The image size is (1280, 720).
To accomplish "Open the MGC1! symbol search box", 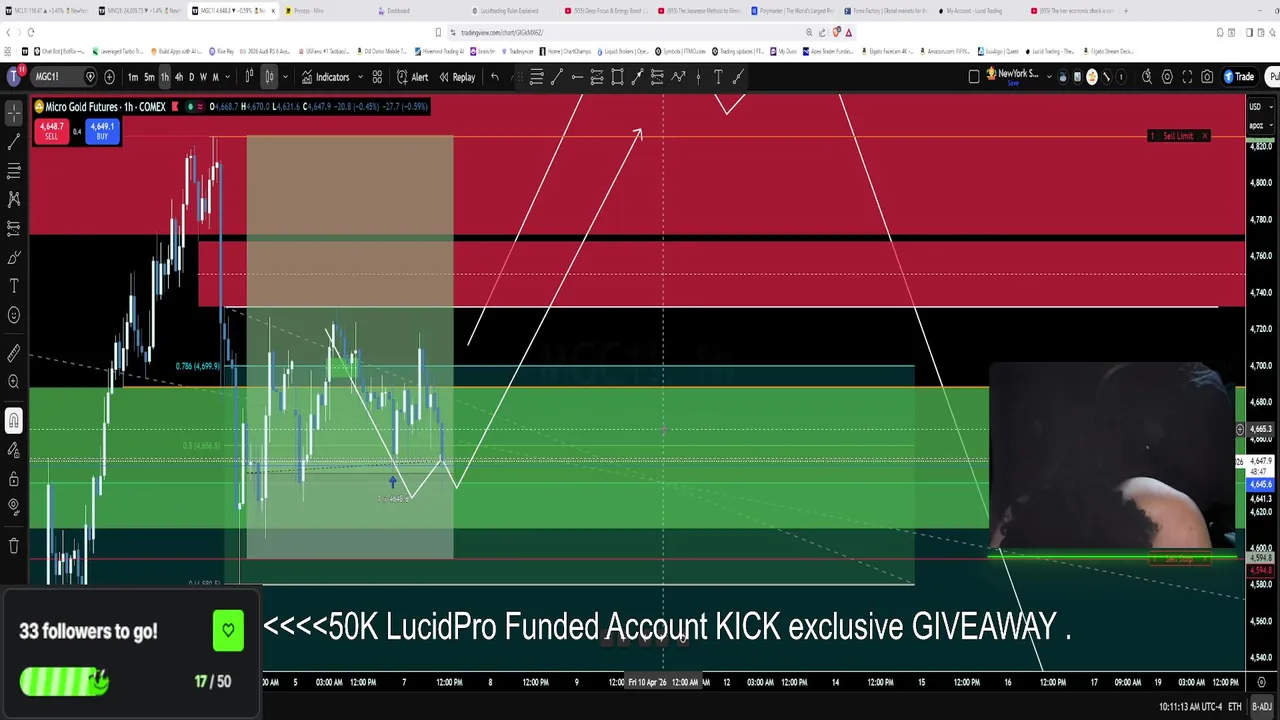I will point(63,77).
